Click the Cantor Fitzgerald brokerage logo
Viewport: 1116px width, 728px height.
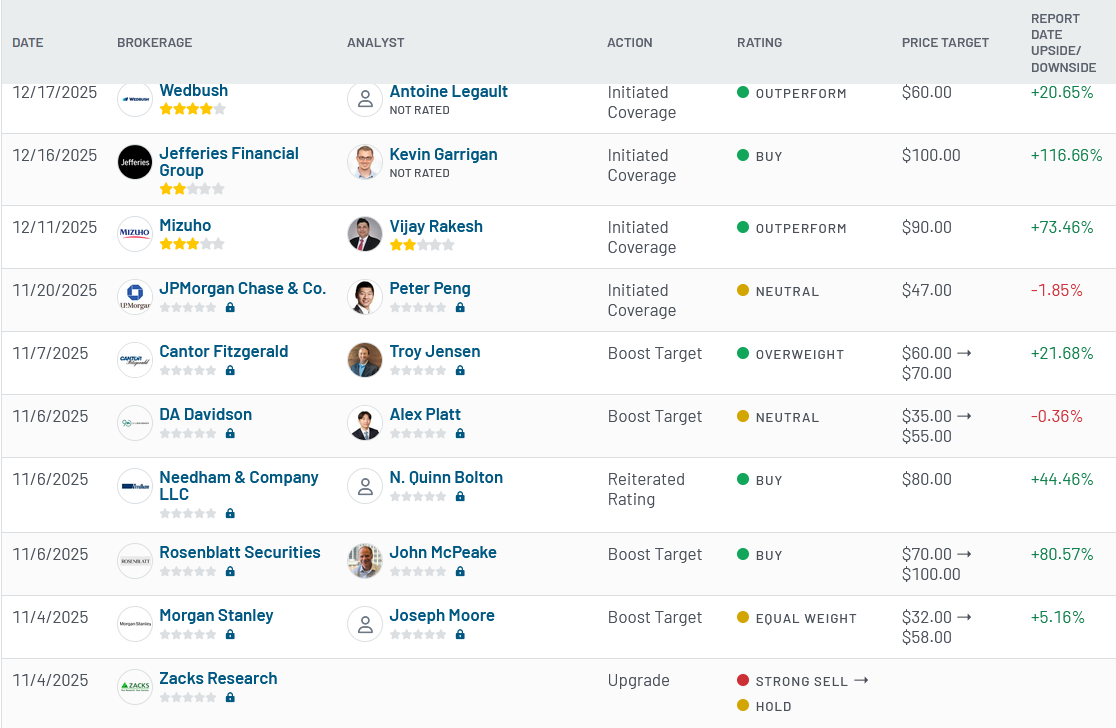coord(135,360)
